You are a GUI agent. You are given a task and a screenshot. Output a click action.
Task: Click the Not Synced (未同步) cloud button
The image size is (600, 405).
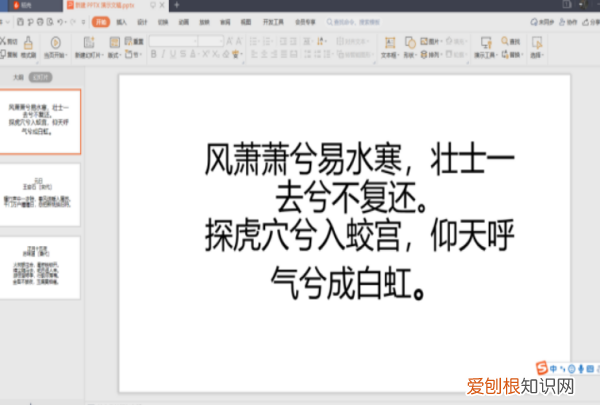(x=542, y=22)
